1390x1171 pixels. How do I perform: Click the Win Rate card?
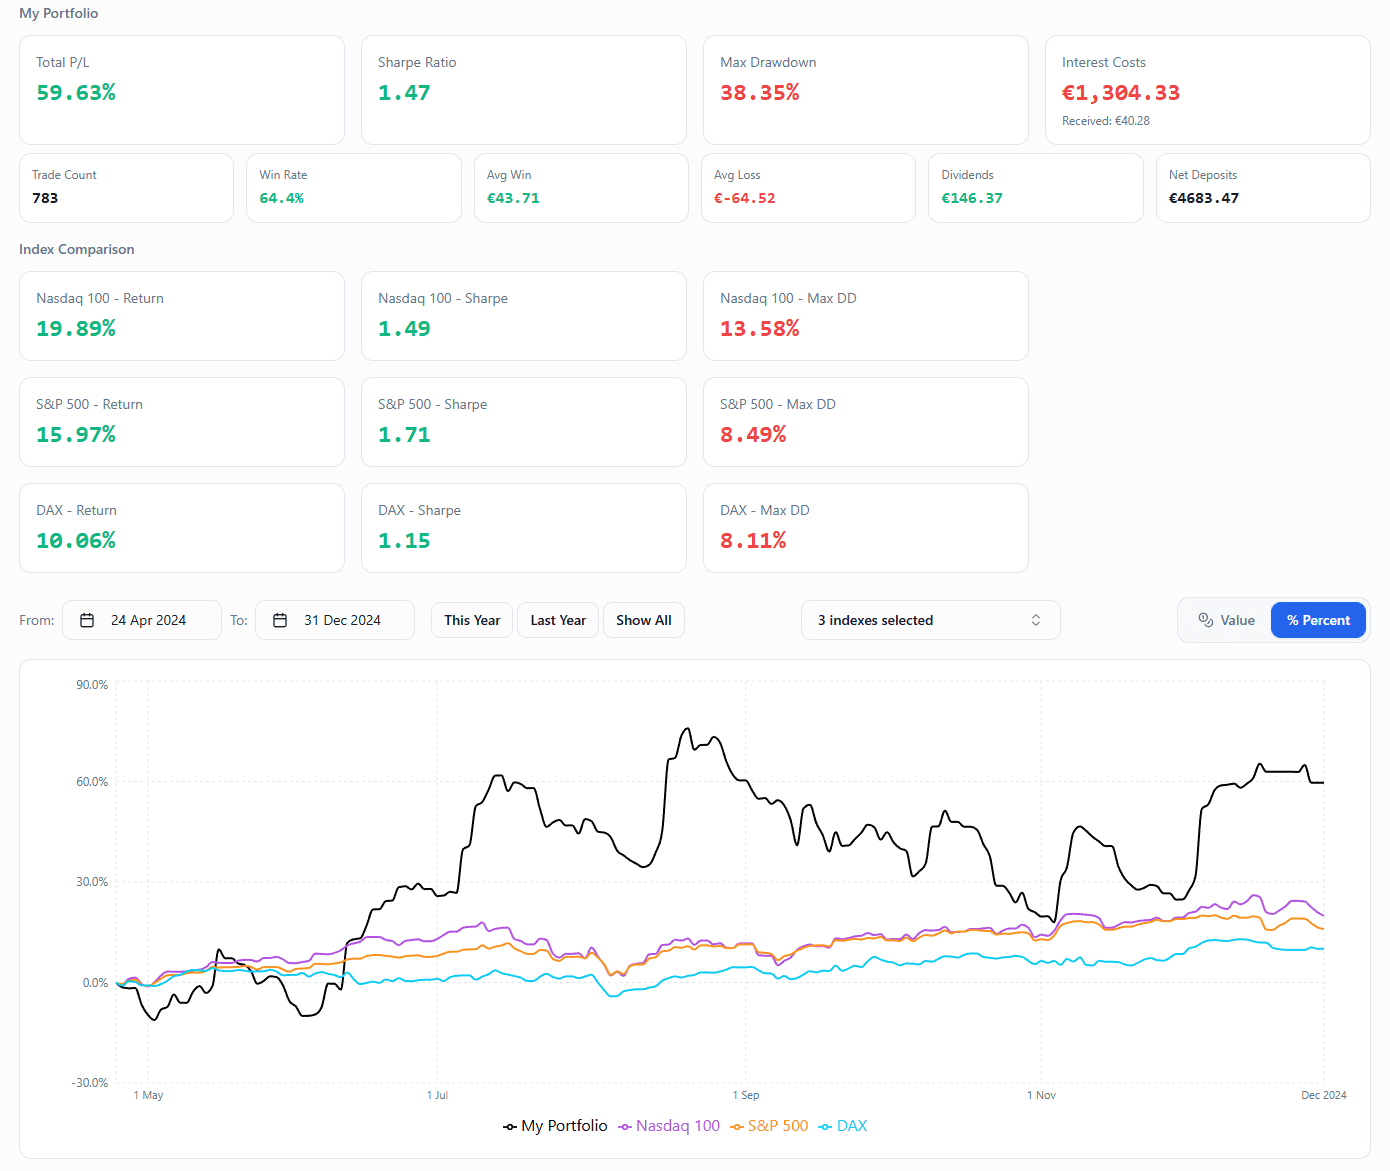353,188
